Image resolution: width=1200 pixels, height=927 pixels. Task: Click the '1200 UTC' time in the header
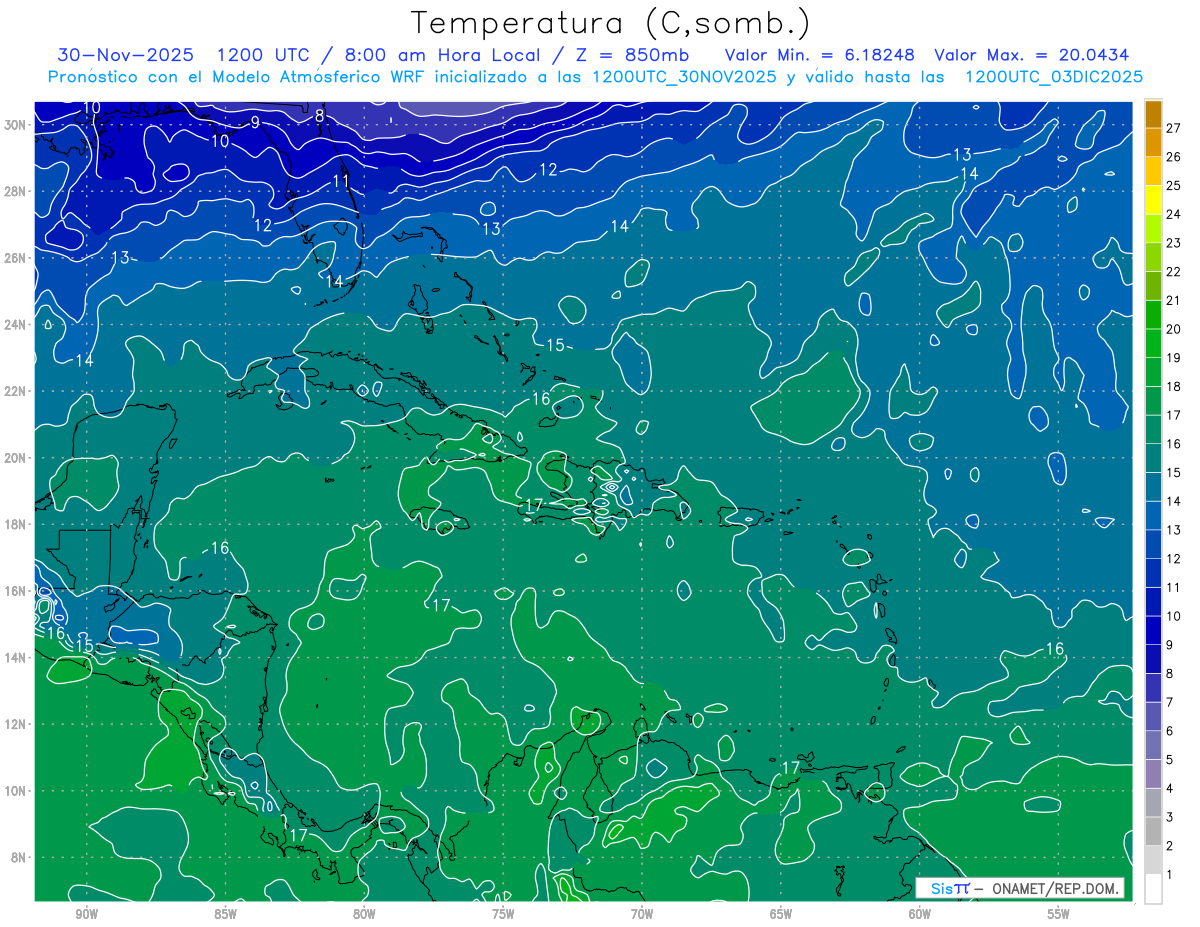[263, 56]
